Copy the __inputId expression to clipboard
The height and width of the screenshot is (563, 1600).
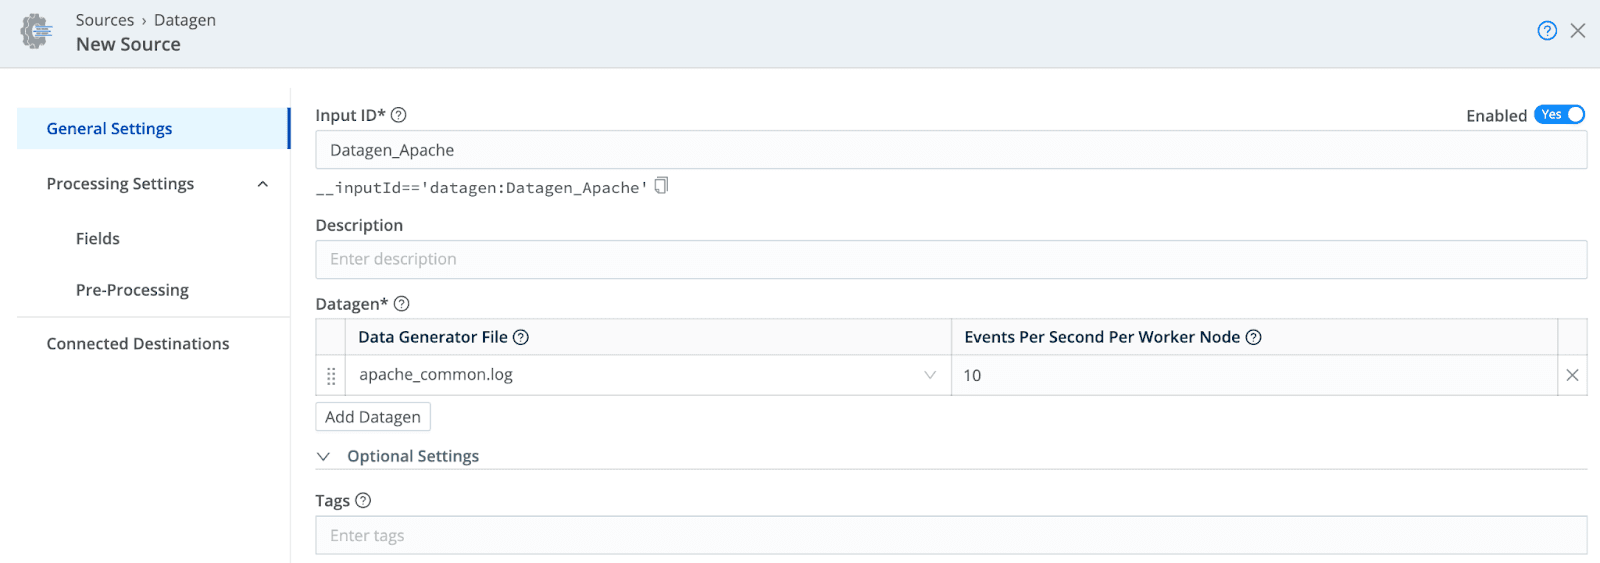coord(661,186)
